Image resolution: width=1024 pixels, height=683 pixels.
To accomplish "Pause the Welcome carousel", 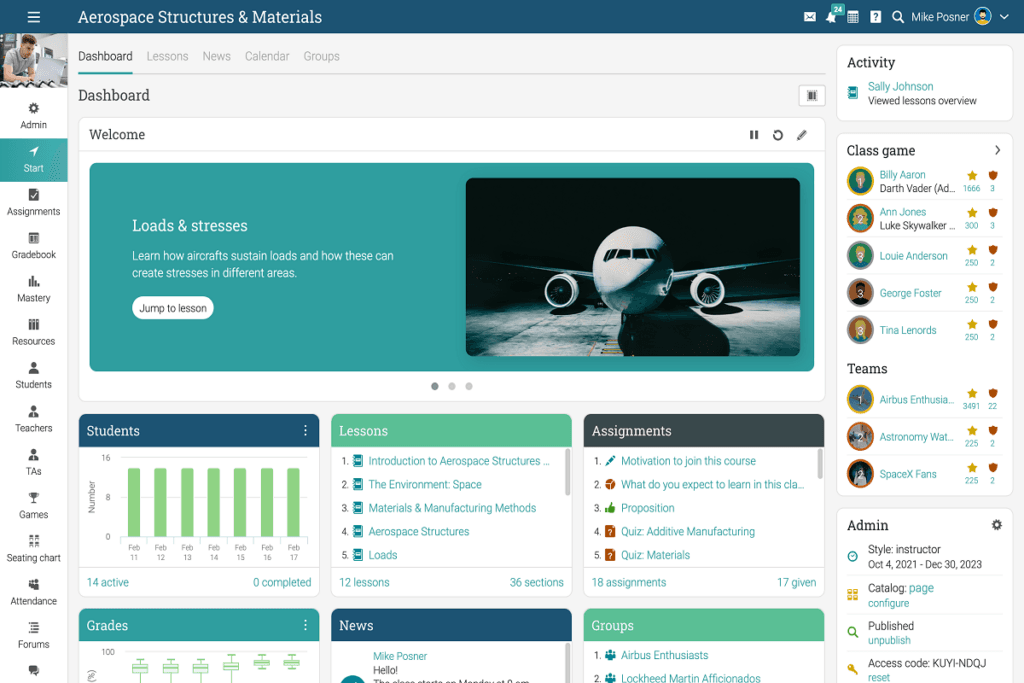I will click(754, 135).
